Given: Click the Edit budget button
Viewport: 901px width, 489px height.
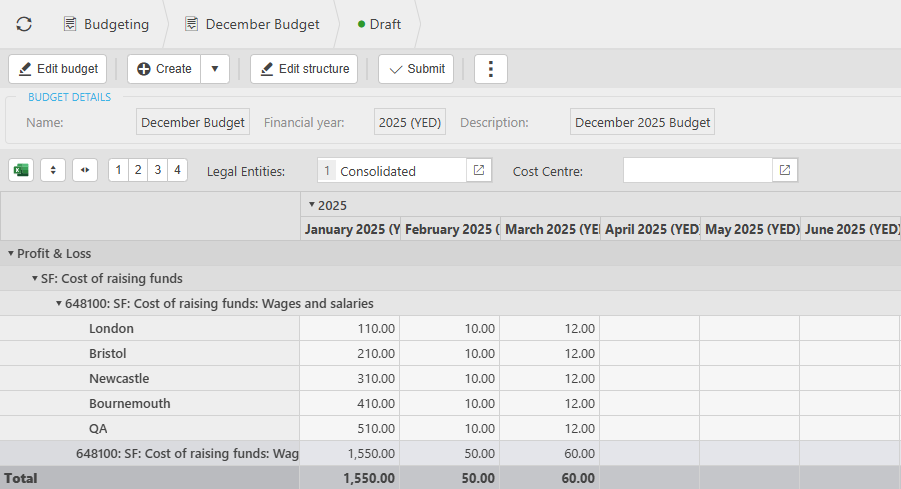Looking at the screenshot, I should 58,69.
